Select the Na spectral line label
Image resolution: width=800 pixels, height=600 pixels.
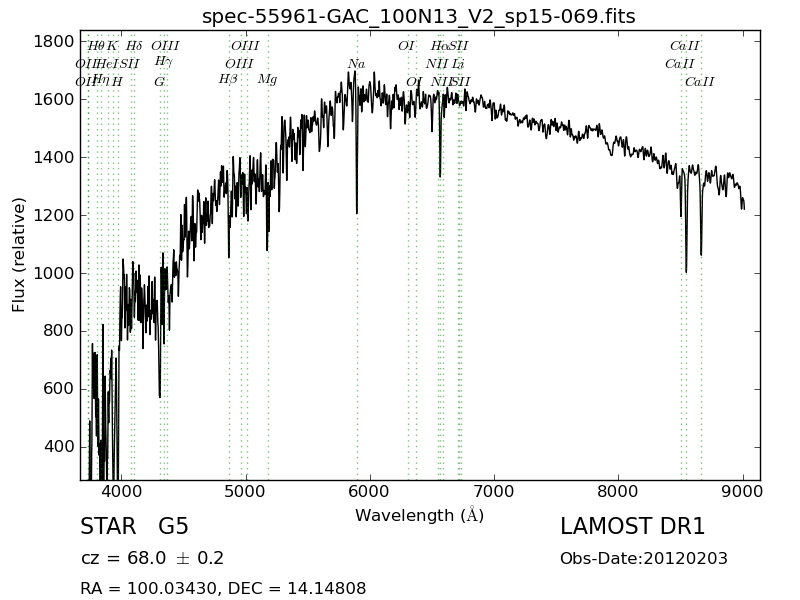[x=357, y=64]
